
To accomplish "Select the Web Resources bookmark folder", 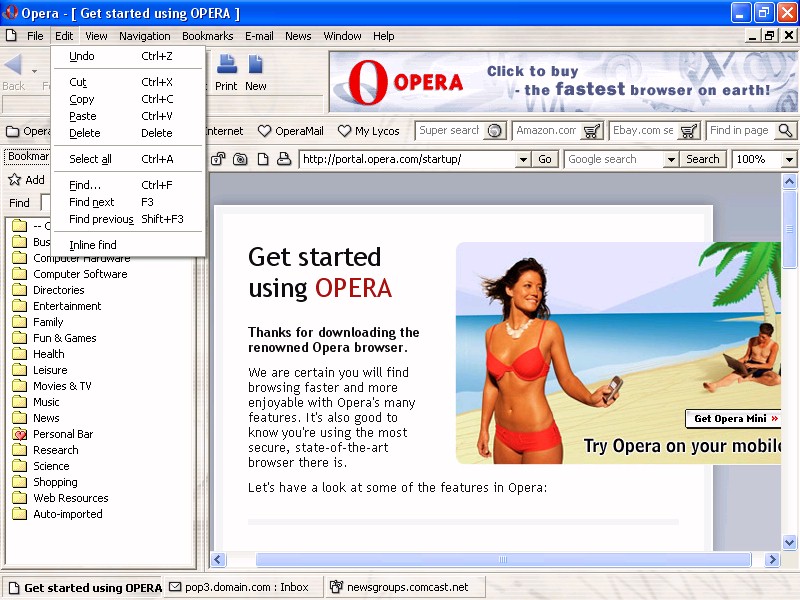I will pos(70,498).
